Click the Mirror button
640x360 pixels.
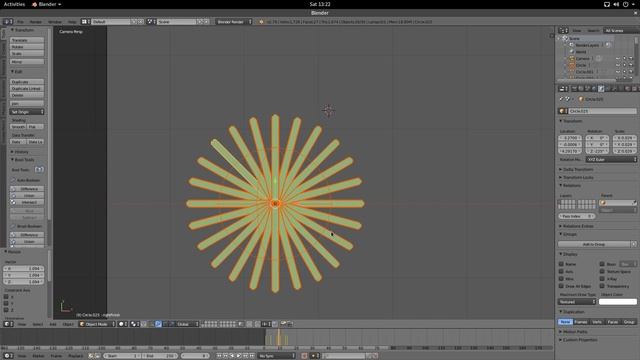click(x=27, y=62)
